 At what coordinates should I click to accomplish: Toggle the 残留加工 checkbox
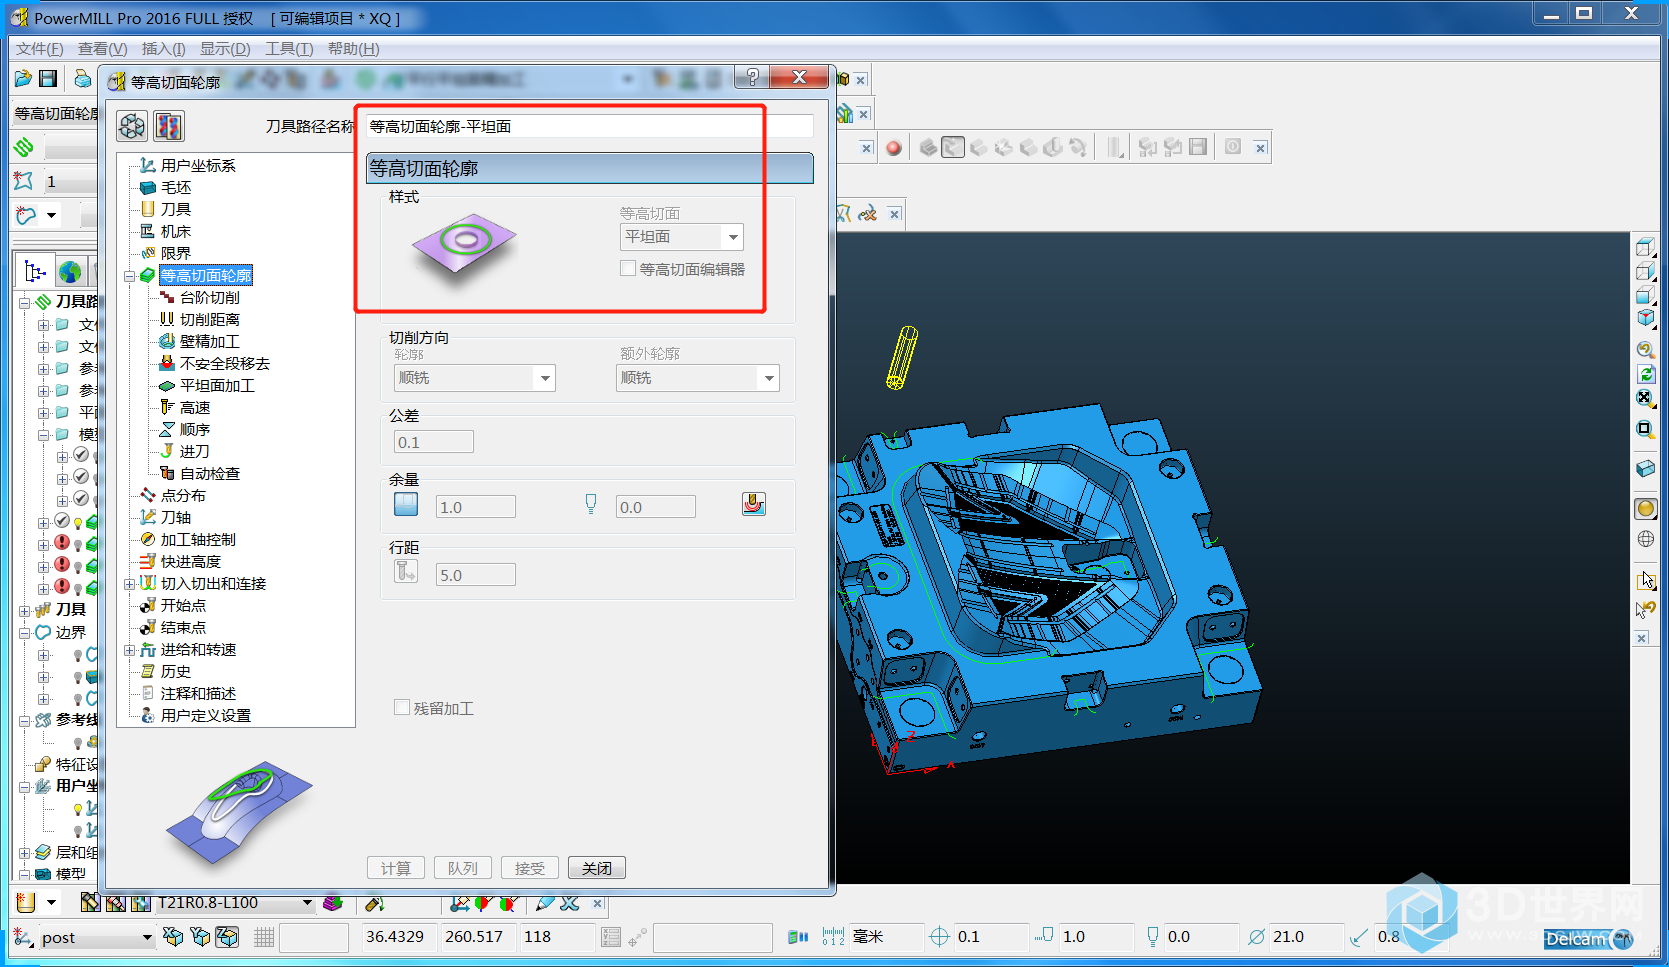402,707
